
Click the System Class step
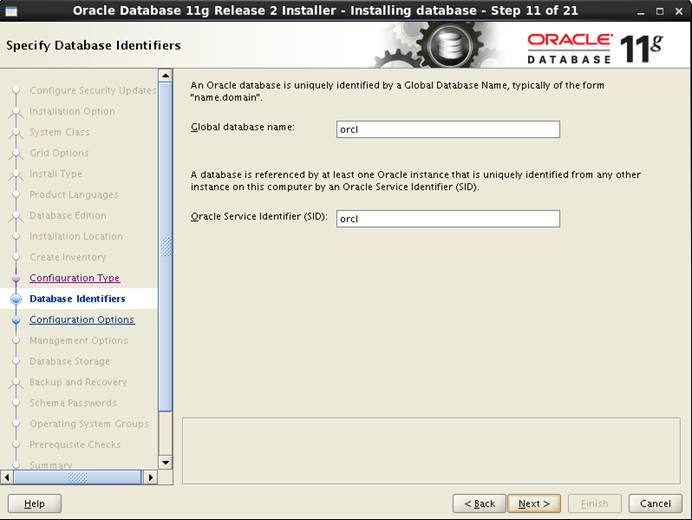click(60, 132)
